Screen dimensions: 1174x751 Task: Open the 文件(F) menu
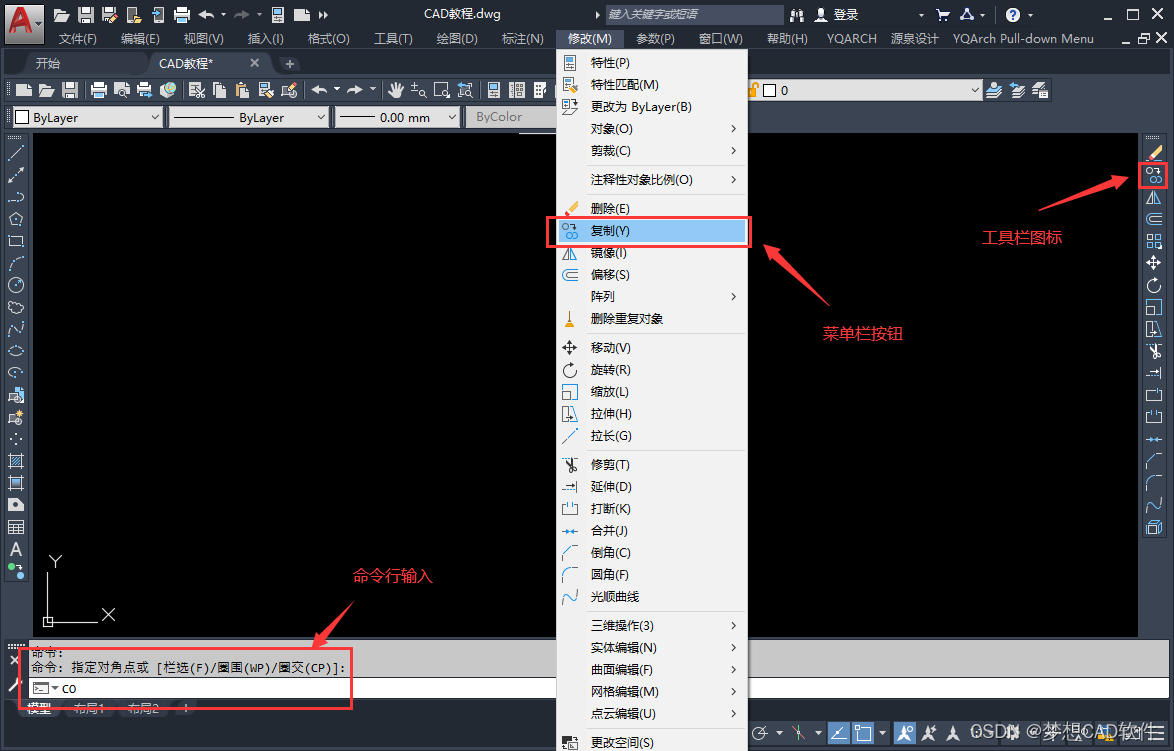78,38
